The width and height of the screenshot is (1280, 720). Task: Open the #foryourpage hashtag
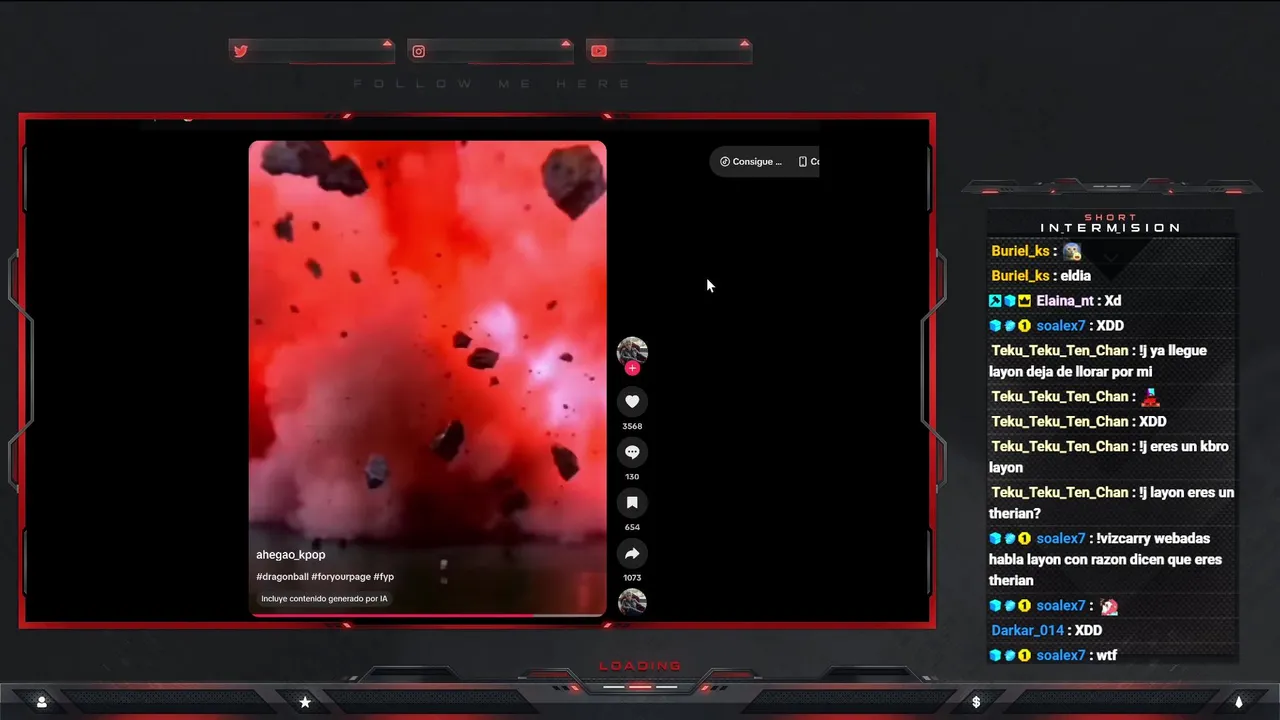tap(341, 577)
